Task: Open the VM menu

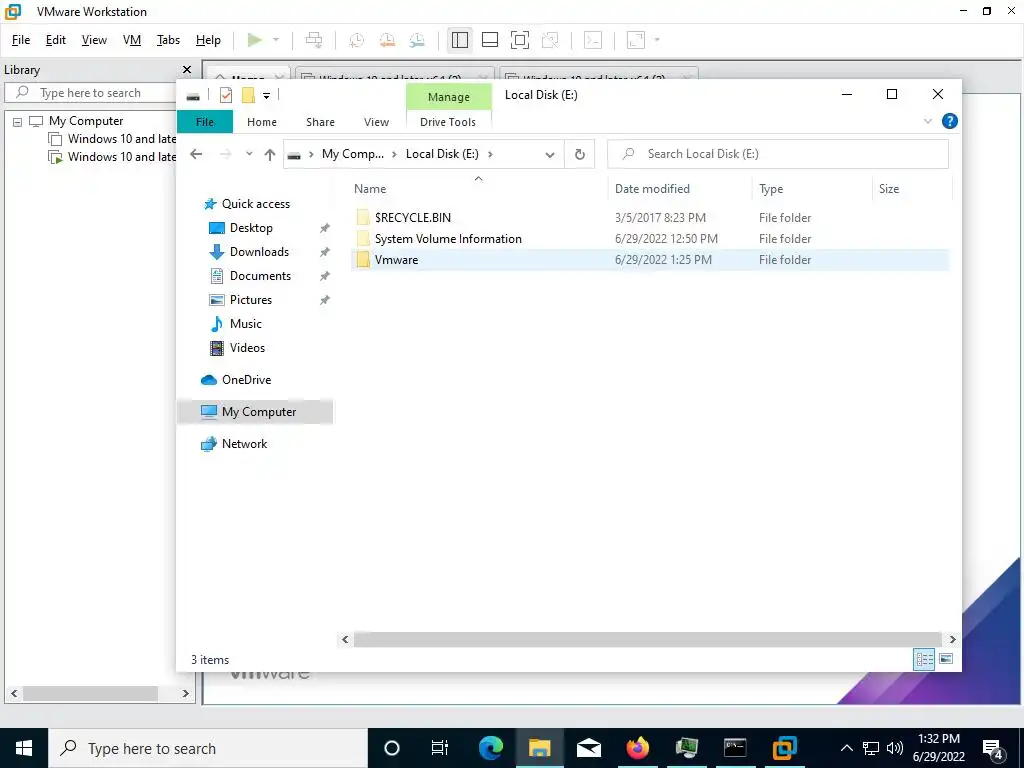Action: click(132, 40)
